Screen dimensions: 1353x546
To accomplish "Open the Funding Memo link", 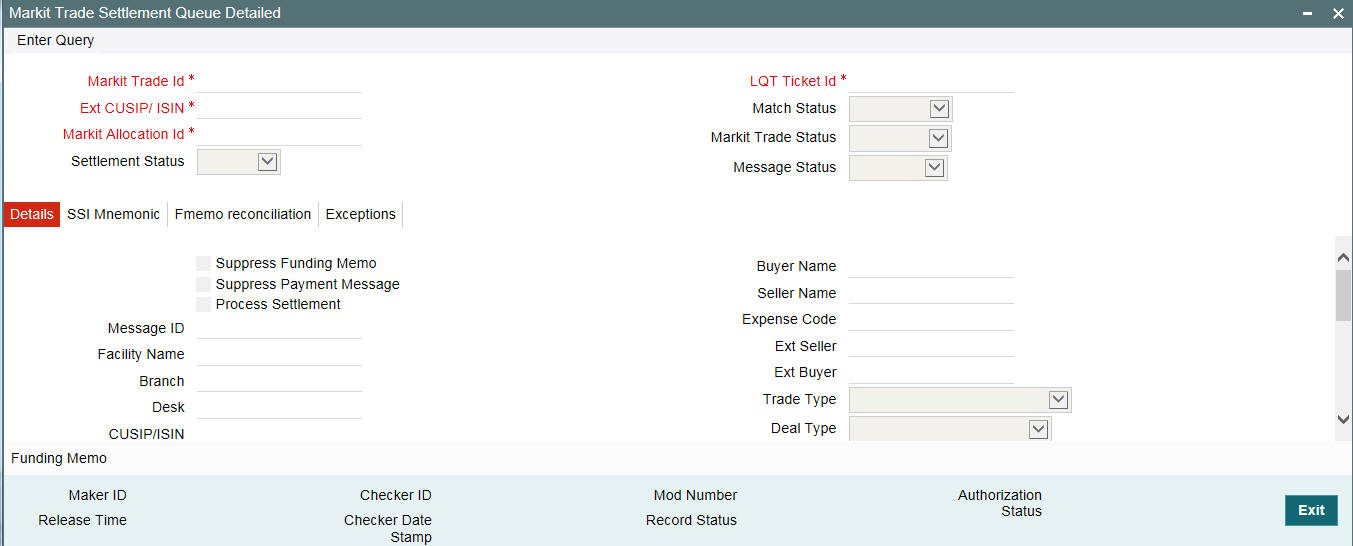I will [x=59, y=458].
